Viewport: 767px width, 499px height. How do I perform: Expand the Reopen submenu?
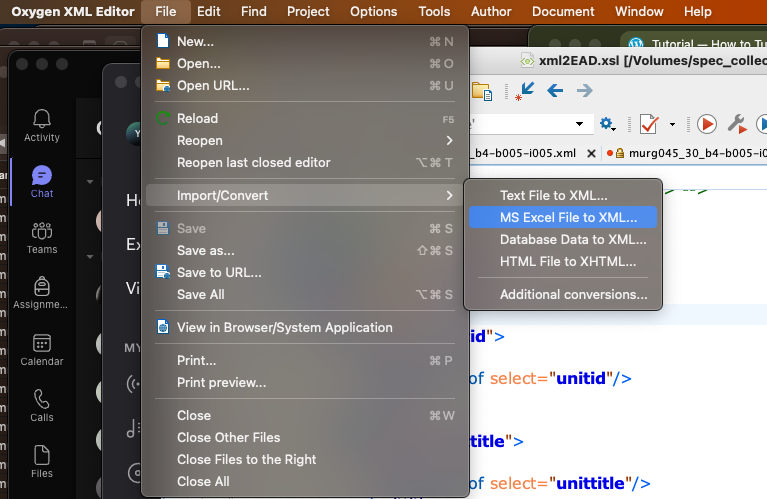click(449, 140)
